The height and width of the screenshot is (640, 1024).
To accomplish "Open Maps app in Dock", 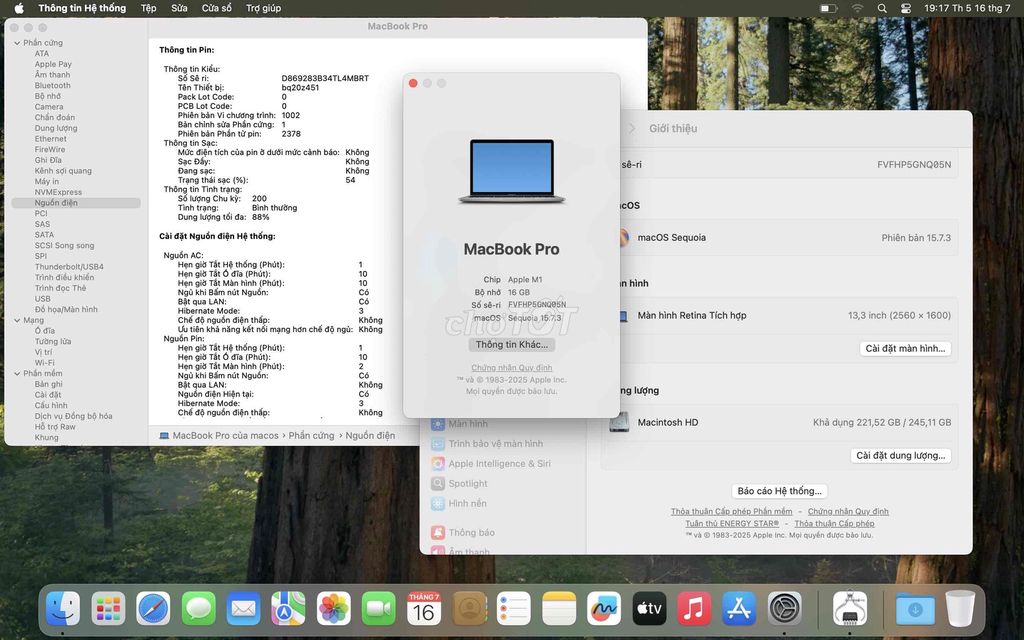I will tap(288, 608).
